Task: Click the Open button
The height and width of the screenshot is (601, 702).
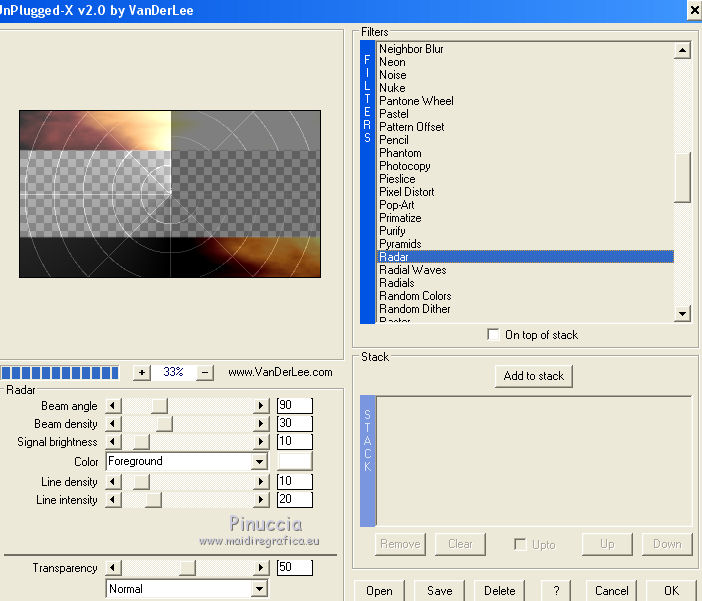Action: coord(379,591)
